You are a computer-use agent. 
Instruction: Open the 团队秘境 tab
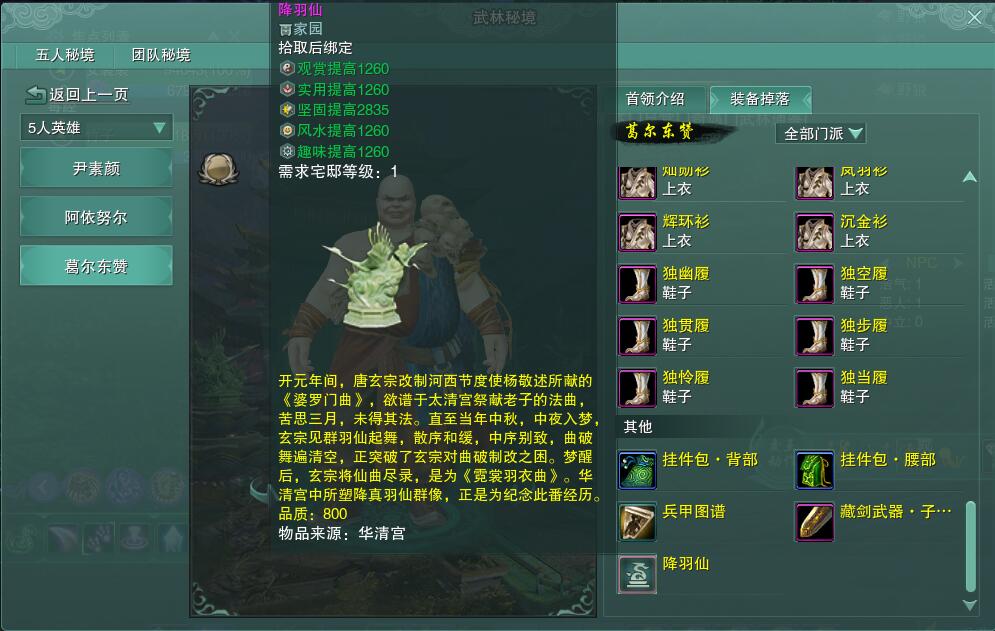[161, 55]
